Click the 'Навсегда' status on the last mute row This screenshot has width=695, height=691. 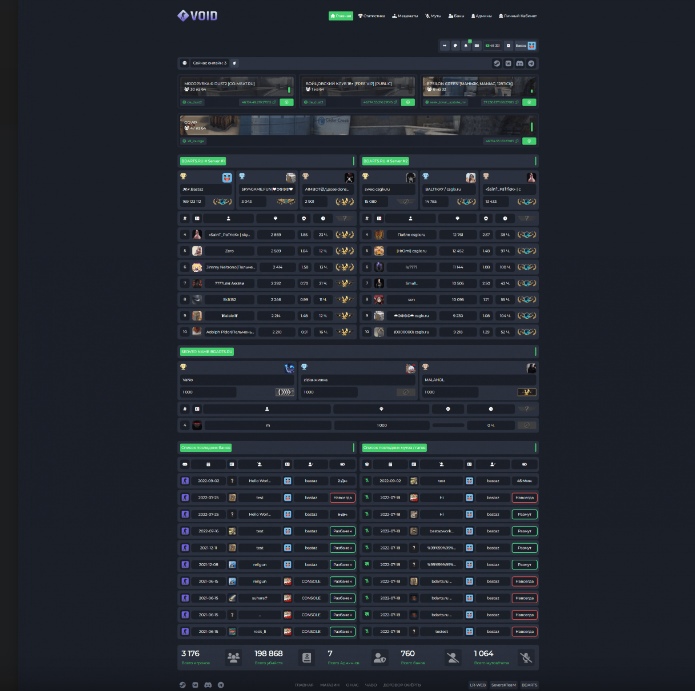pos(524,632)
